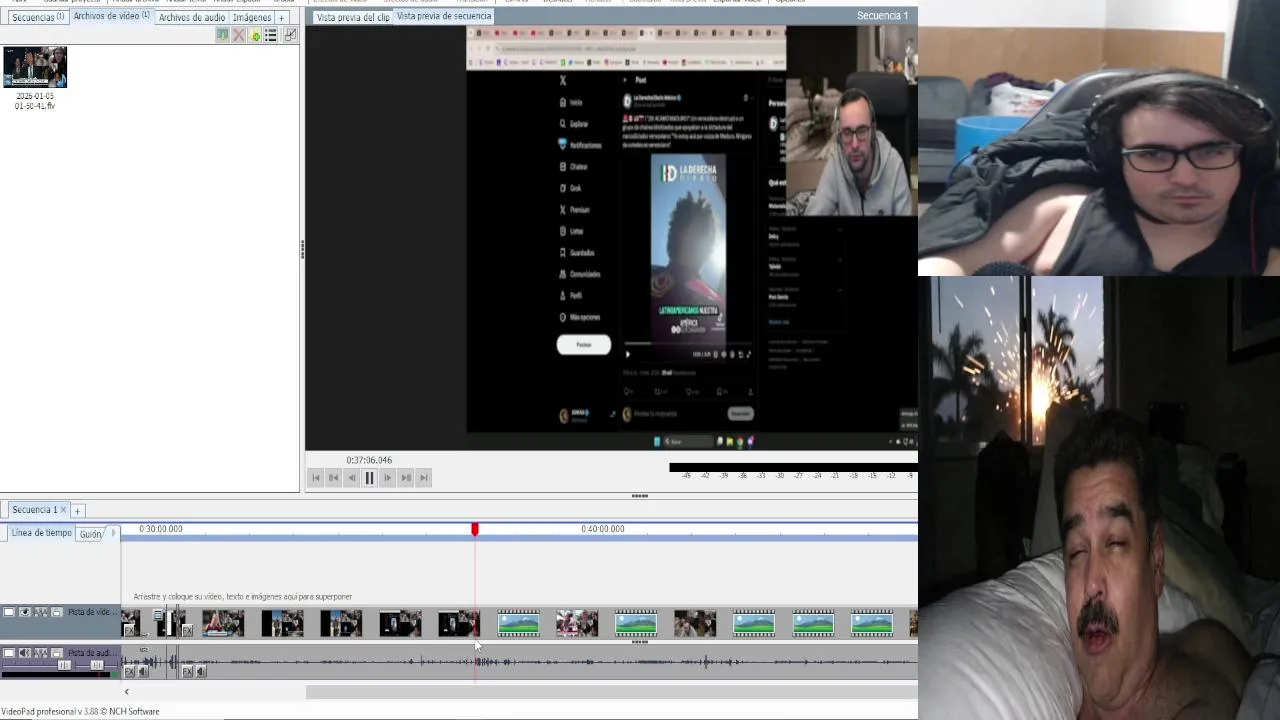The width and height of the screenshot is (1280, 720).
Task: Click the Pista de audio track label
Action: (93, 653)
